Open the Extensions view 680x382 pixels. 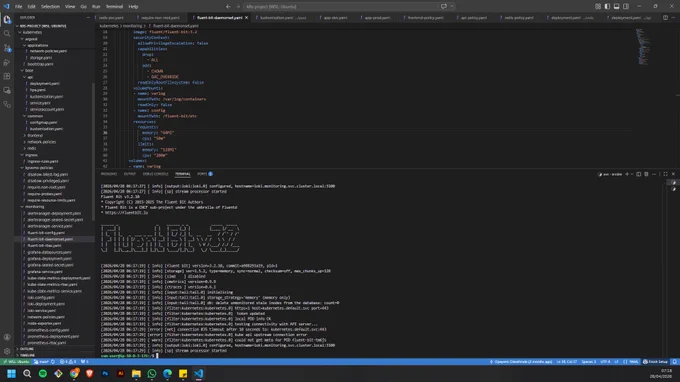[7, 76]
